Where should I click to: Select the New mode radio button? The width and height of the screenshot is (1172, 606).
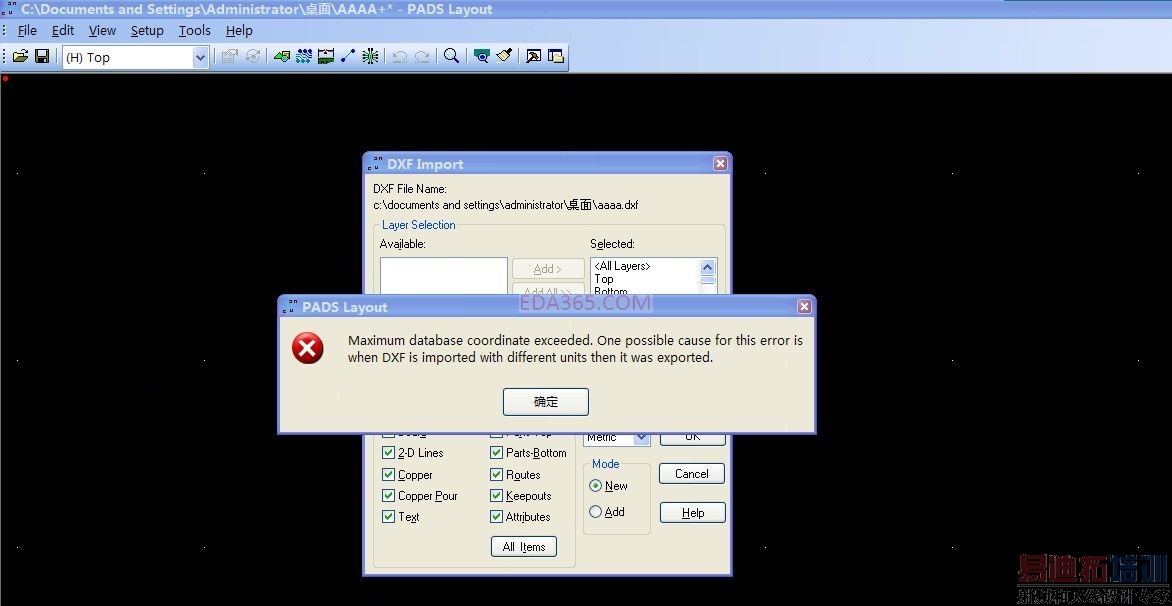click(596, 486)
